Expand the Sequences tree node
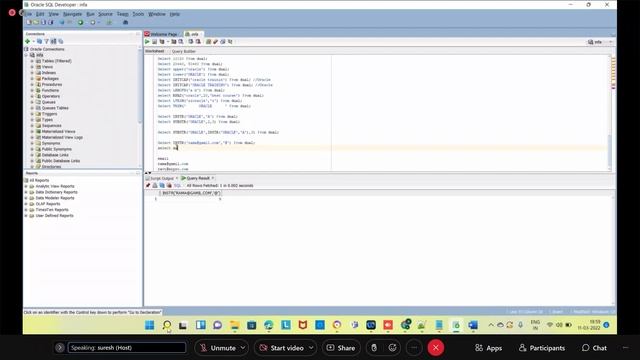This screenshot has height=360, width=640. [32, 126]
